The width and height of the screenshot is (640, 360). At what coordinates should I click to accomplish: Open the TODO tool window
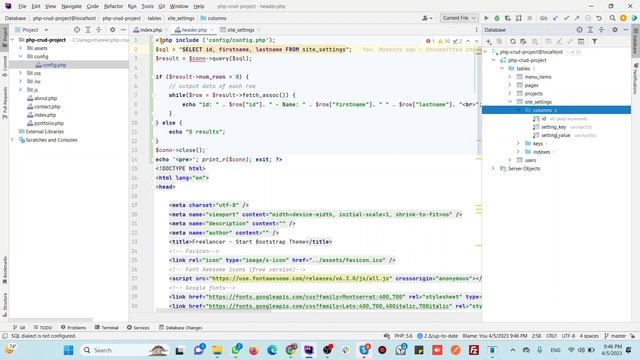pyautogui.click(x=43, y=327)
